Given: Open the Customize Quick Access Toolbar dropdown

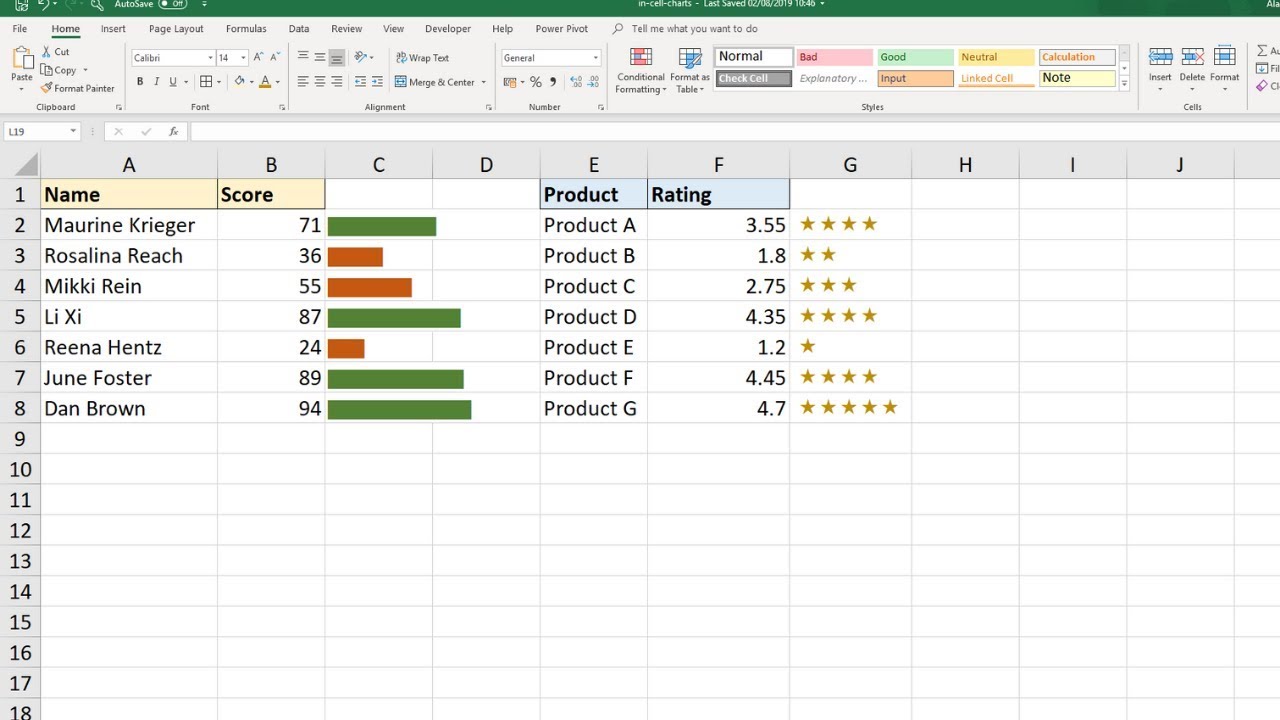Looking at the screenshot, I should 205,5.
